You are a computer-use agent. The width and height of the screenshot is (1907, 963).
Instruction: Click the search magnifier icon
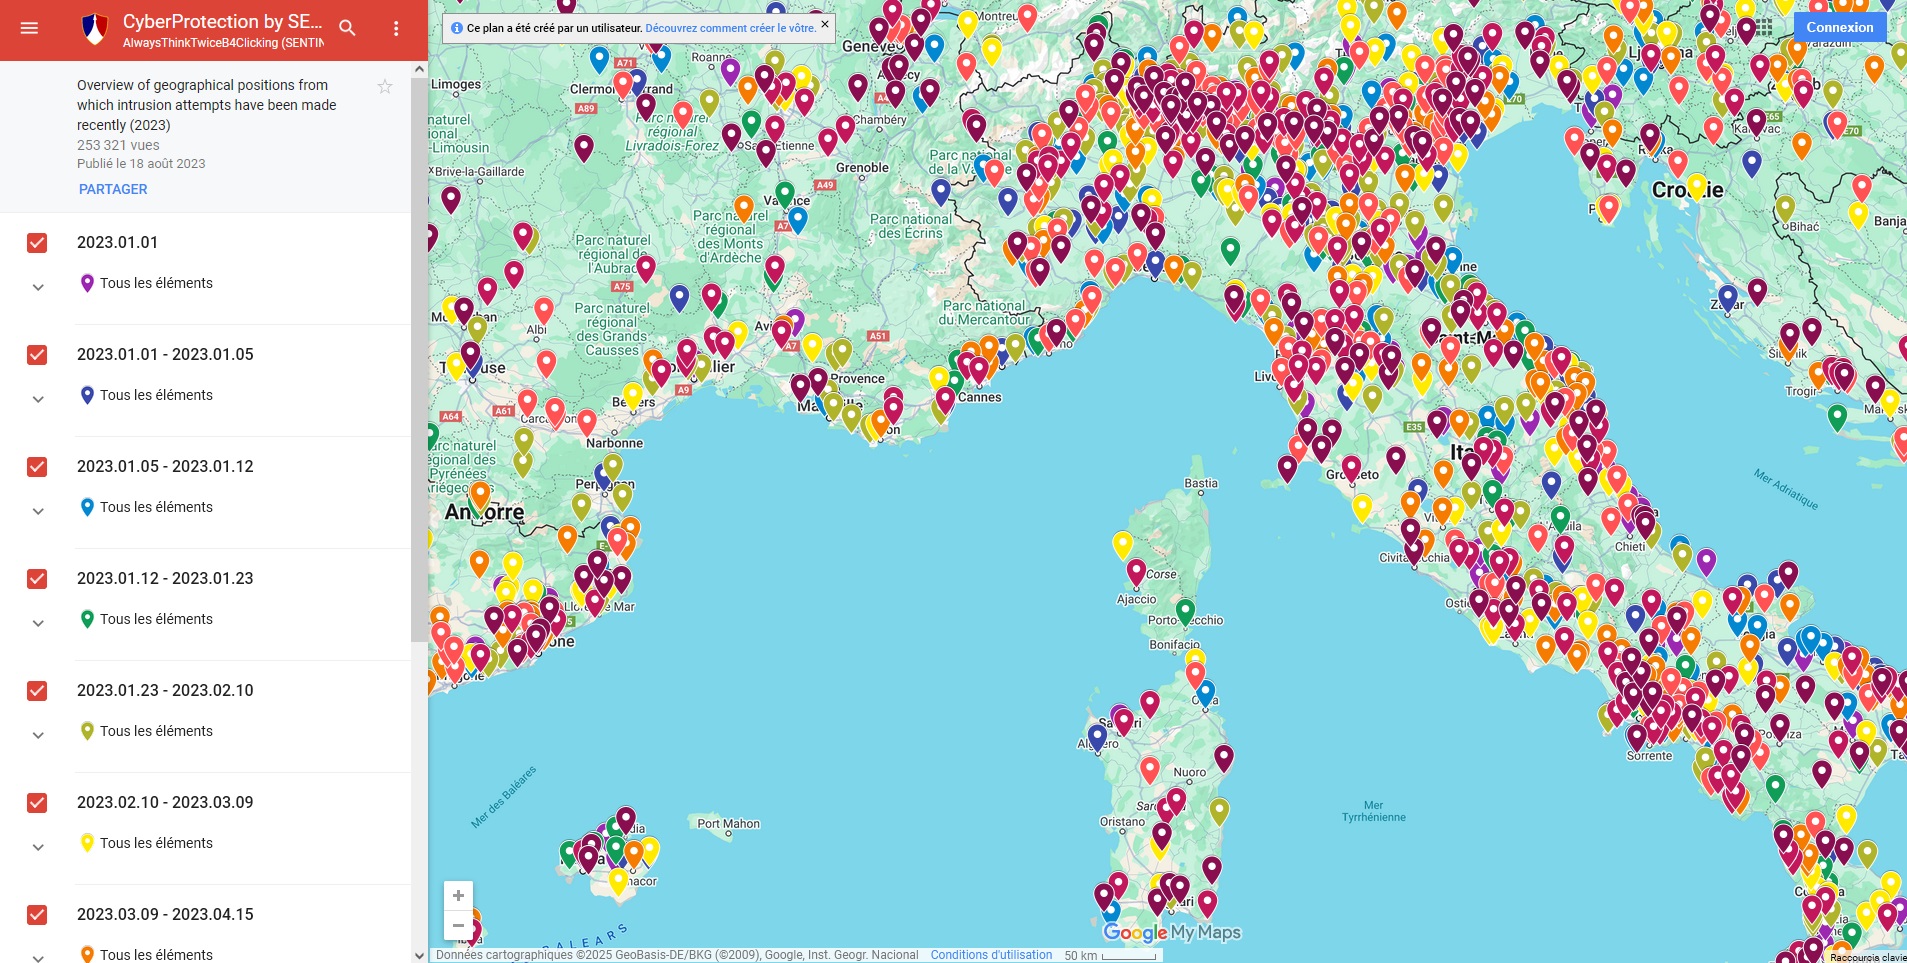[347, 28]
